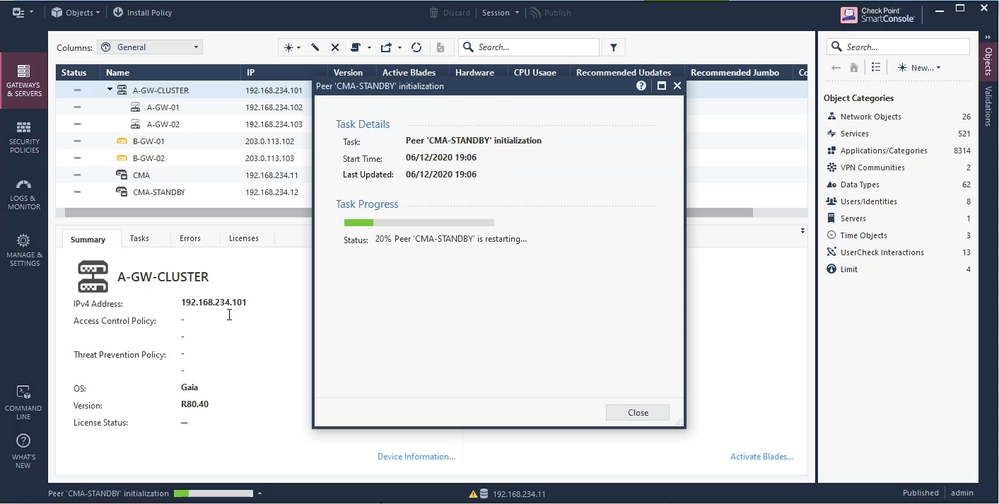Click Close button in initialization dialog

(637, 412)
